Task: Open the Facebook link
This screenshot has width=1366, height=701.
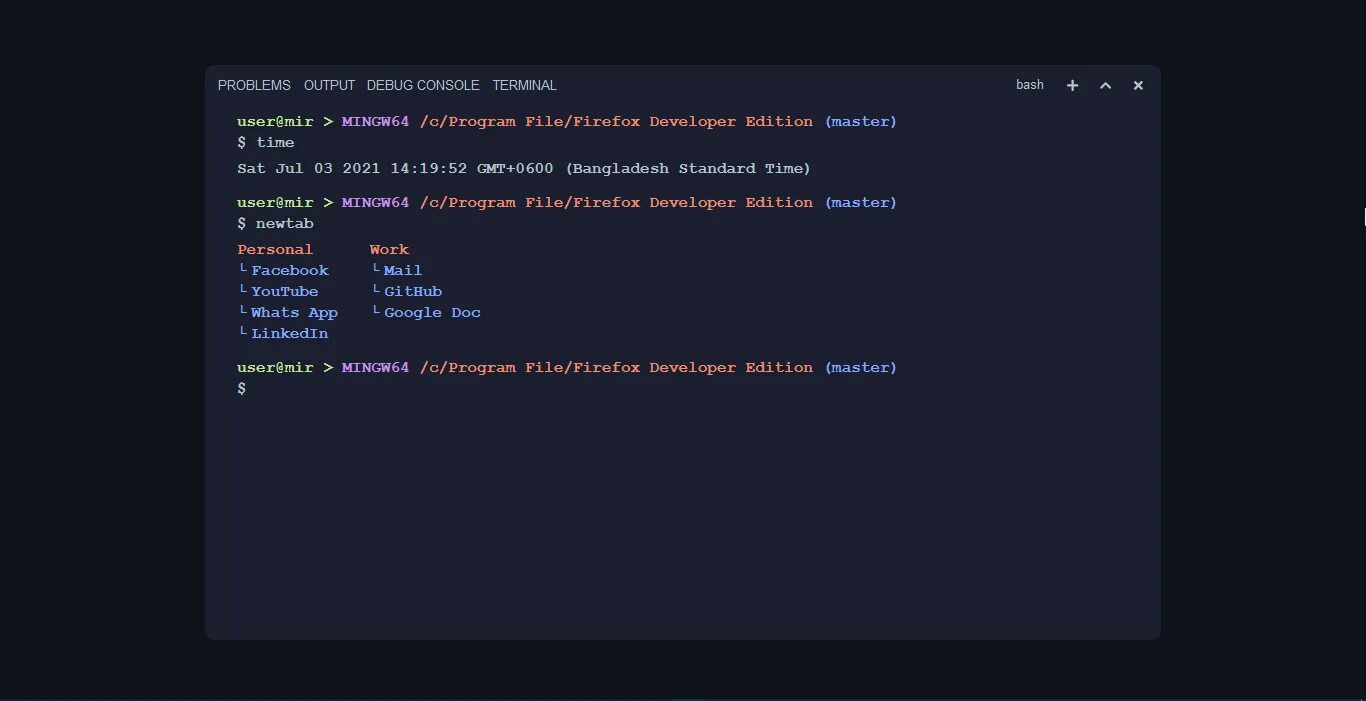Action: pos(290,270)
